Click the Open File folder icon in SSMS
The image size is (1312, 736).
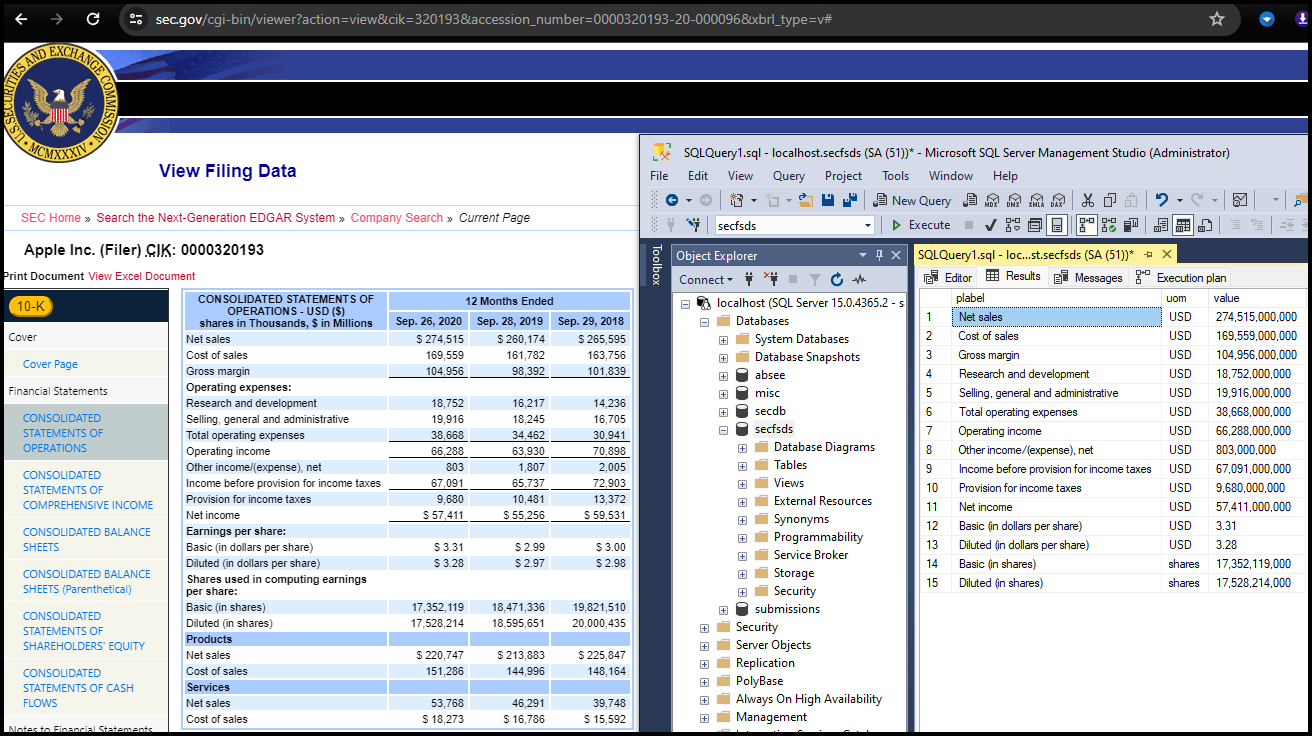(x=805, y=200)
